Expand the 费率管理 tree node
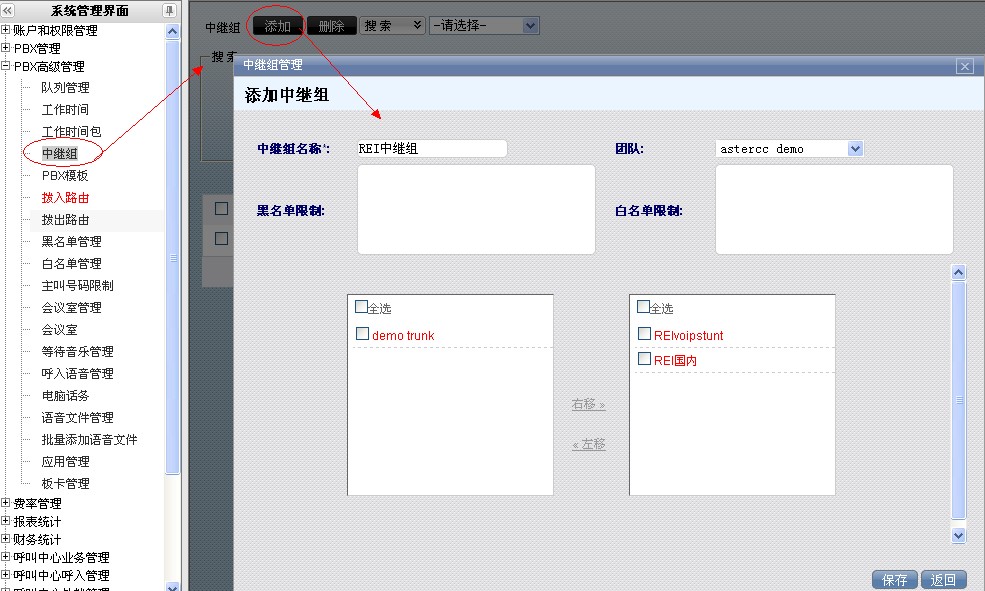 pos(6,504)
